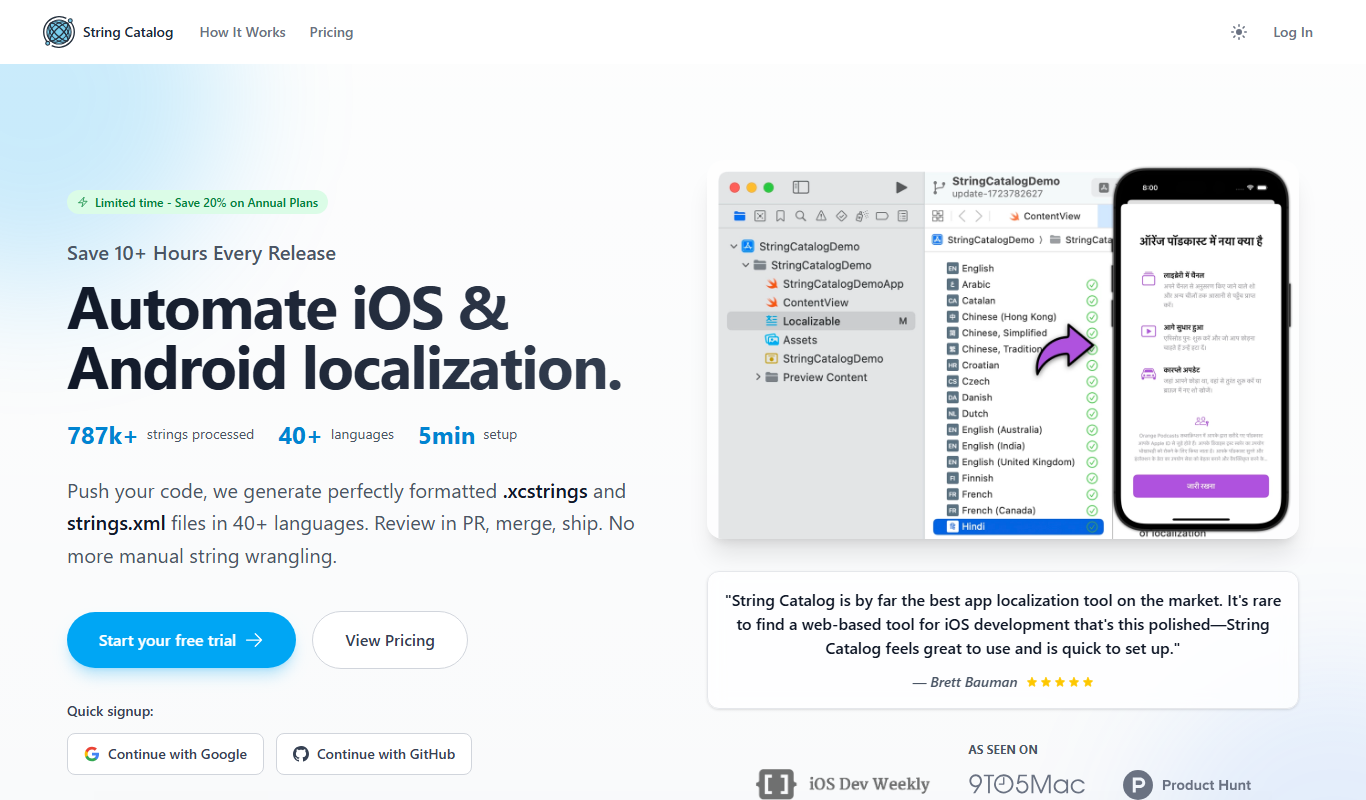1366x800 pixels.
Task: Select the Localizable file row
Action: [x=821, y=321]
